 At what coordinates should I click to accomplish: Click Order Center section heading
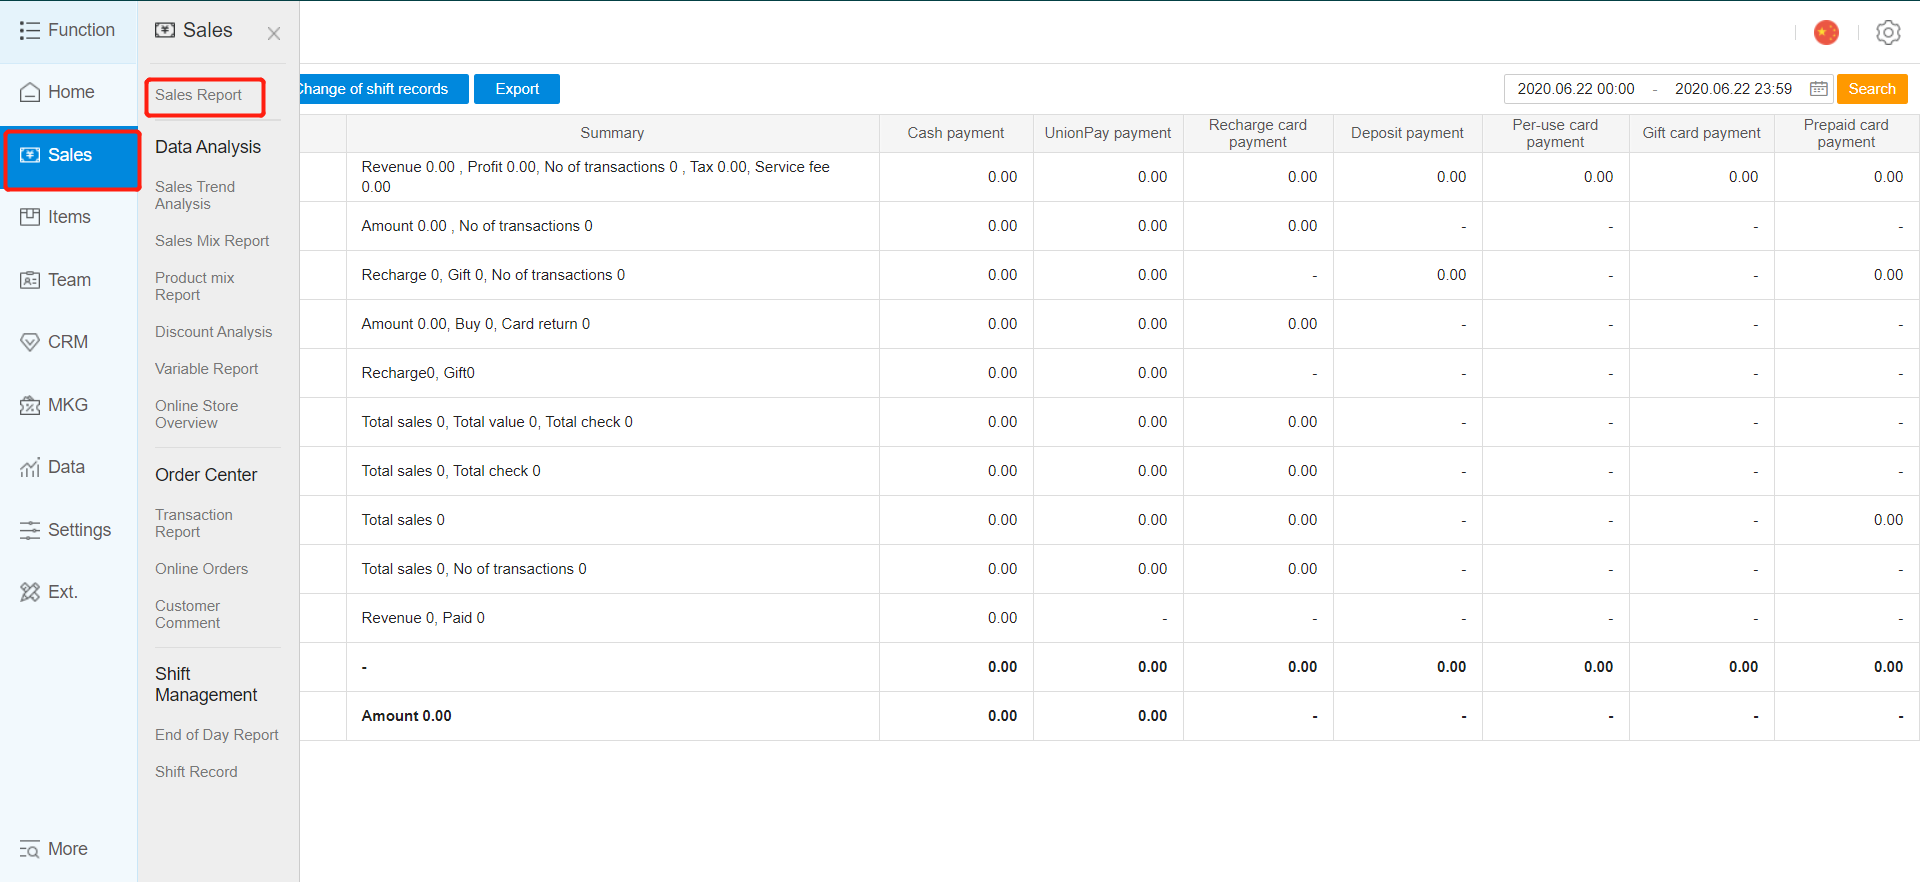[x=206, y=475]
